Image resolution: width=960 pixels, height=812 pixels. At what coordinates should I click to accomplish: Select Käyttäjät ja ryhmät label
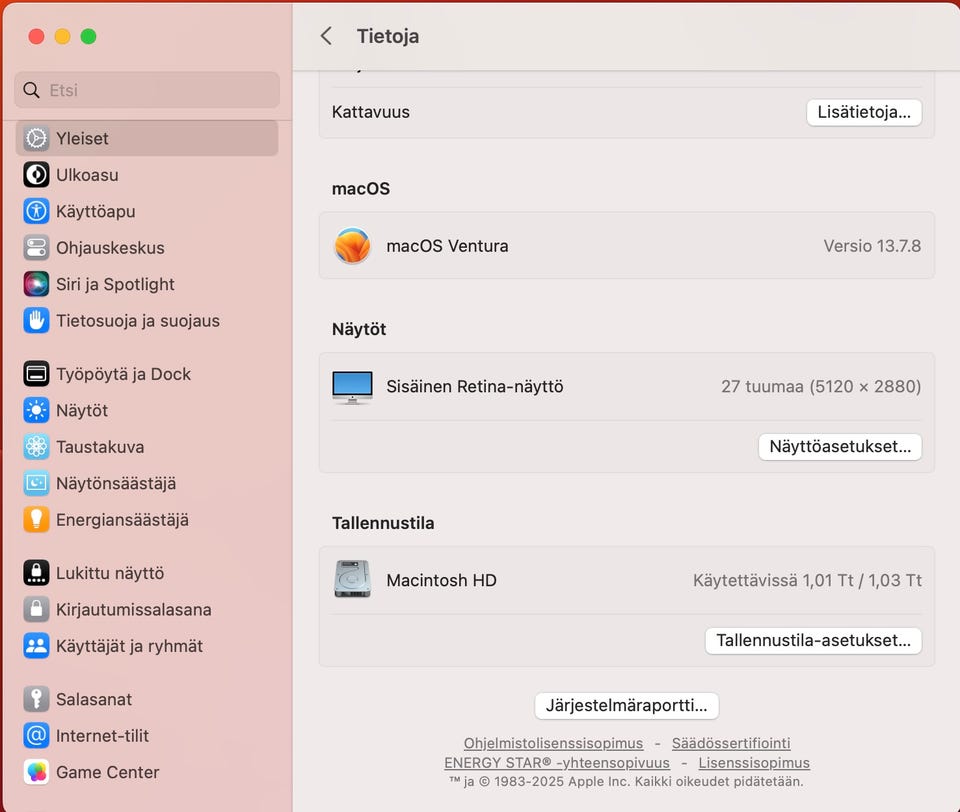pyautogui.click(x=129, y=646)
